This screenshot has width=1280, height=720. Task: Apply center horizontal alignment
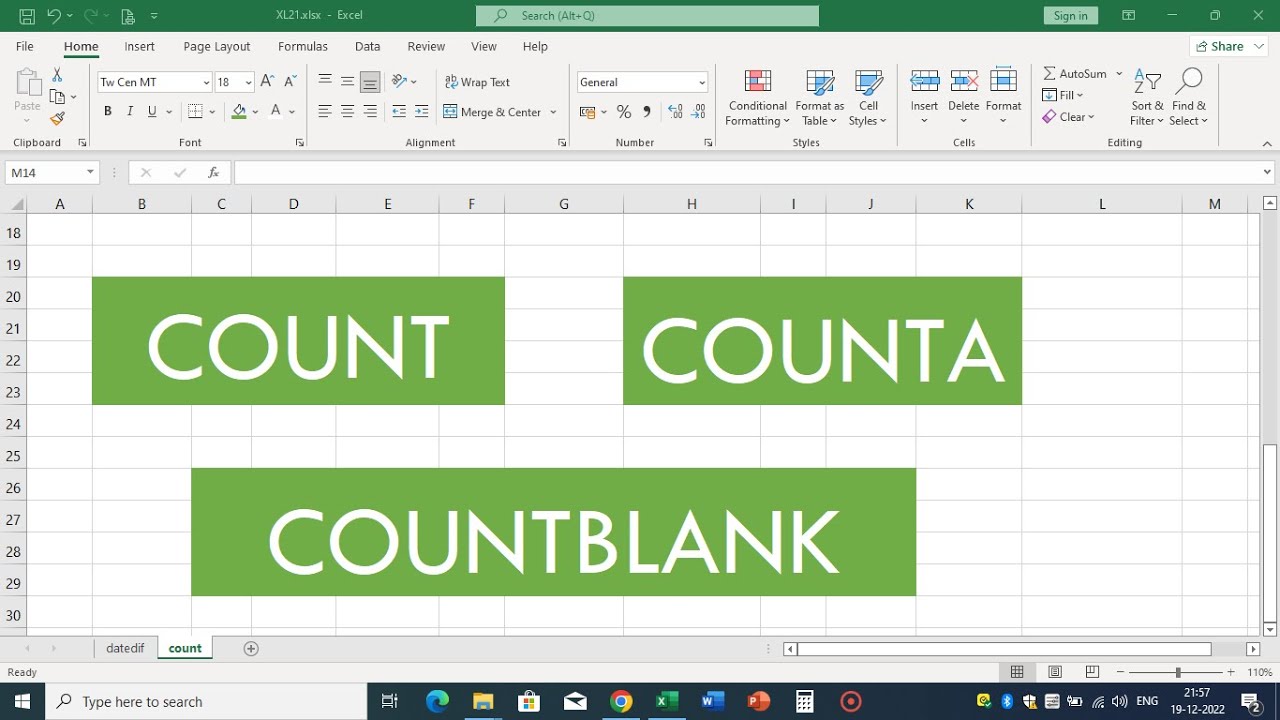[x=347, y=112]
